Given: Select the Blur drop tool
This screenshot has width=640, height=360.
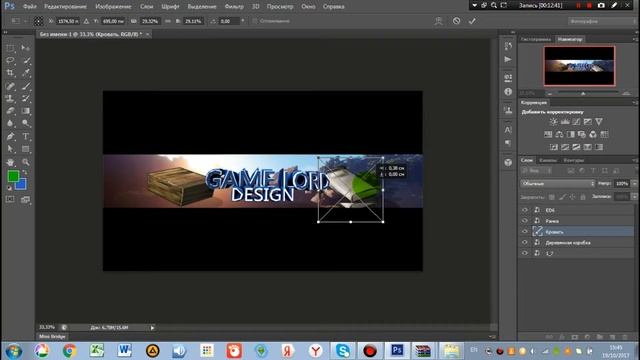Looking at the screenshot, I should coord(10,123).
